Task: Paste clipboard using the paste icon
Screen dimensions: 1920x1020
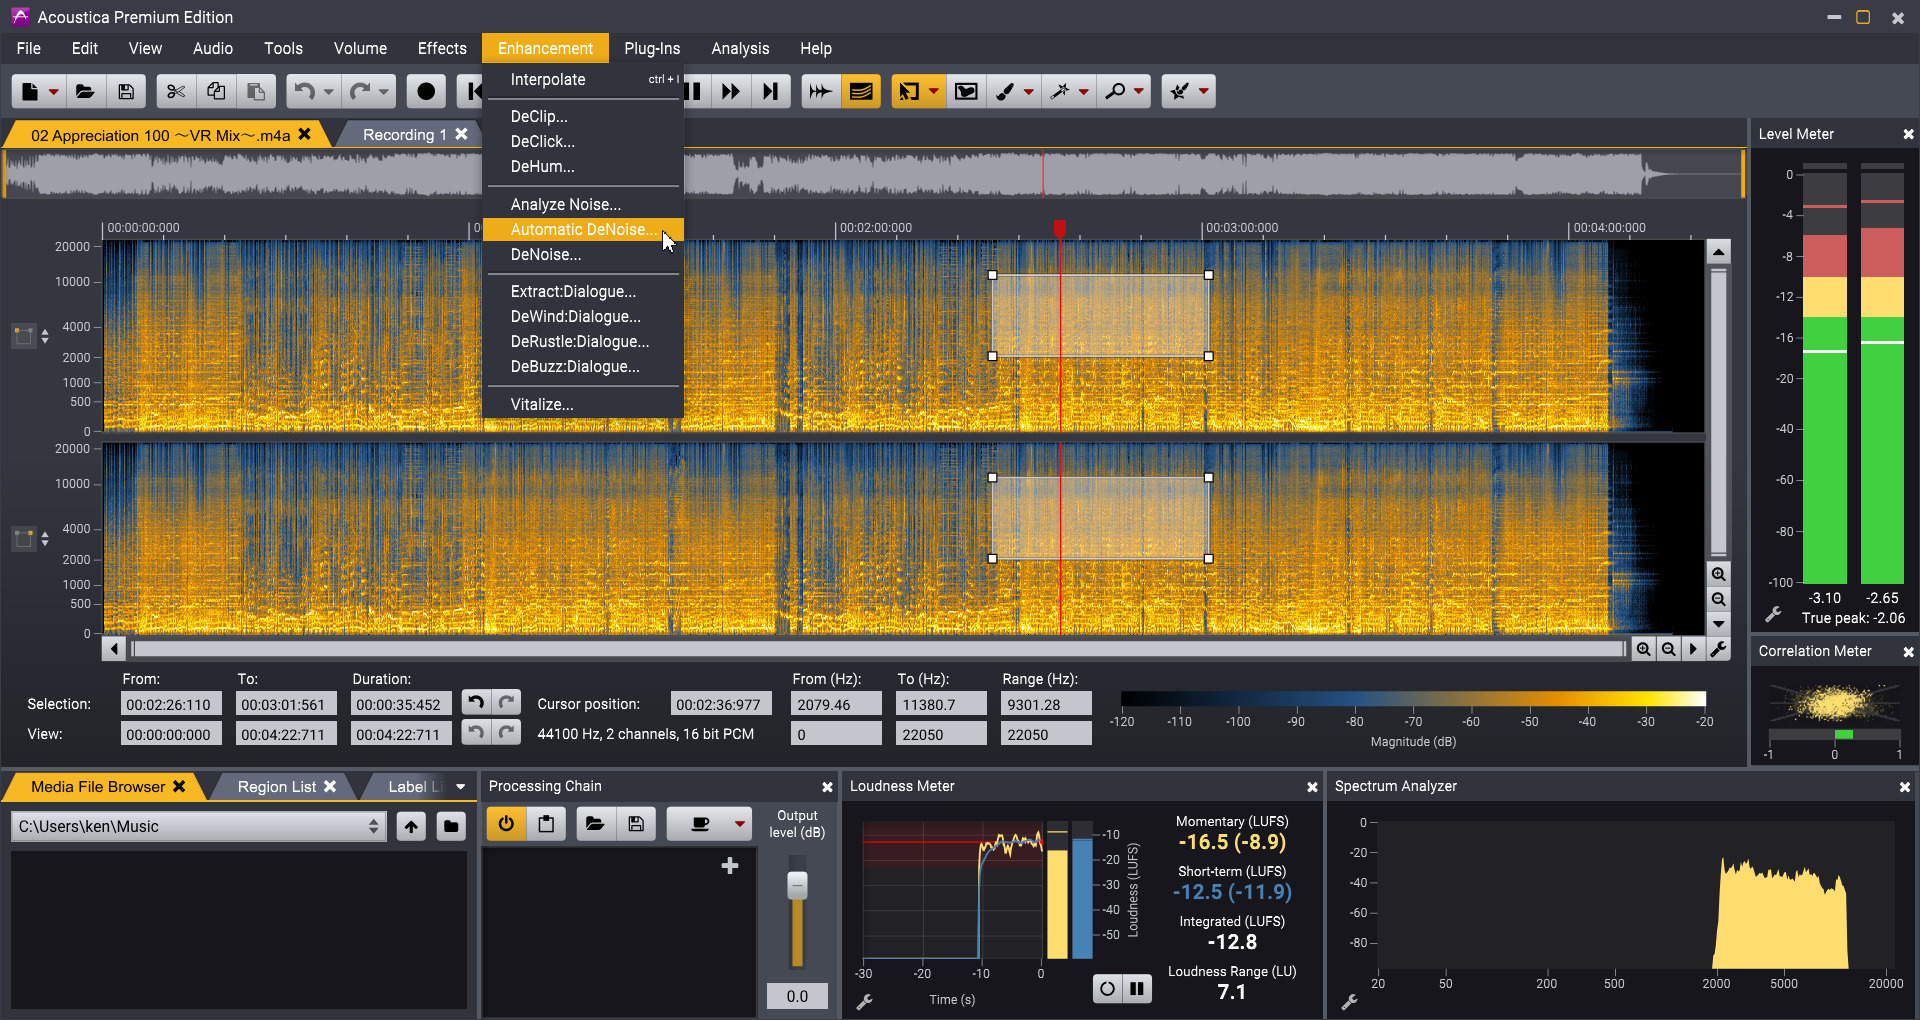Action: 256,91
